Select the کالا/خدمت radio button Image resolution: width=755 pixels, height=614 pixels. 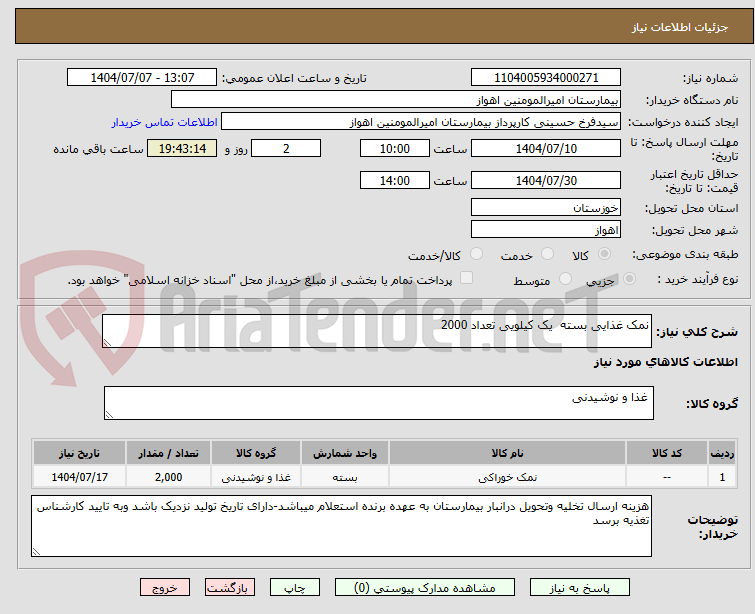pos(476,254)
